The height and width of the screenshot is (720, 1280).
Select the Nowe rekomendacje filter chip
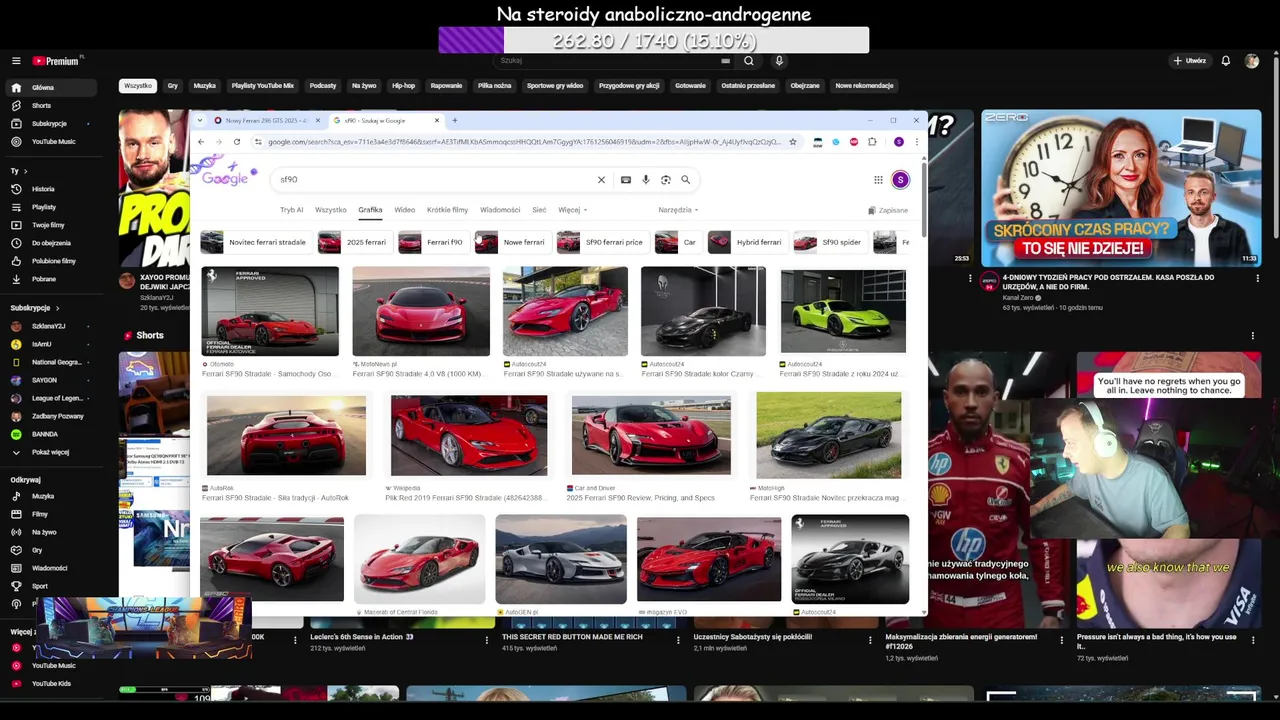coord(864,86)
